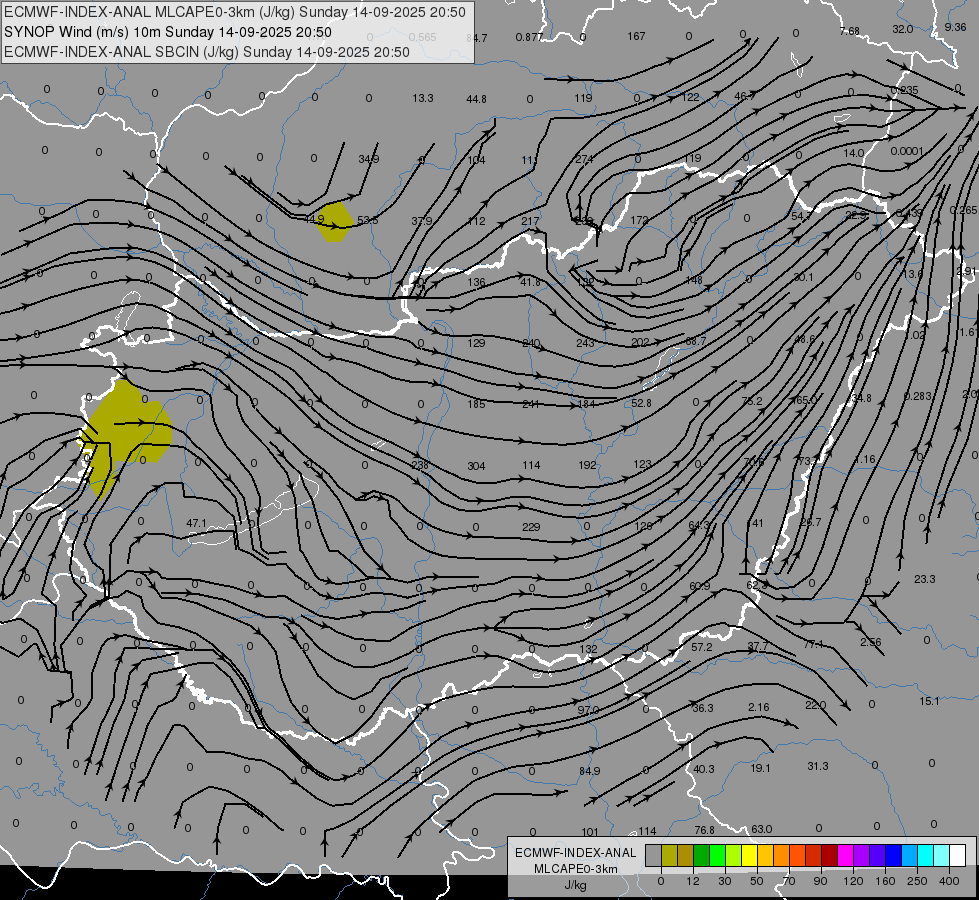
Task: Click the legend tick label '120'
Action: tap(853, 881)
